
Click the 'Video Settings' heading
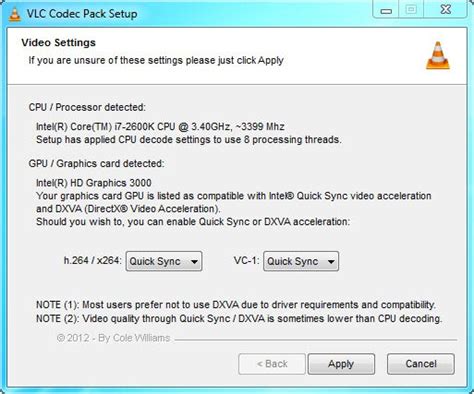pyautogui.click(x=58, y=43)
